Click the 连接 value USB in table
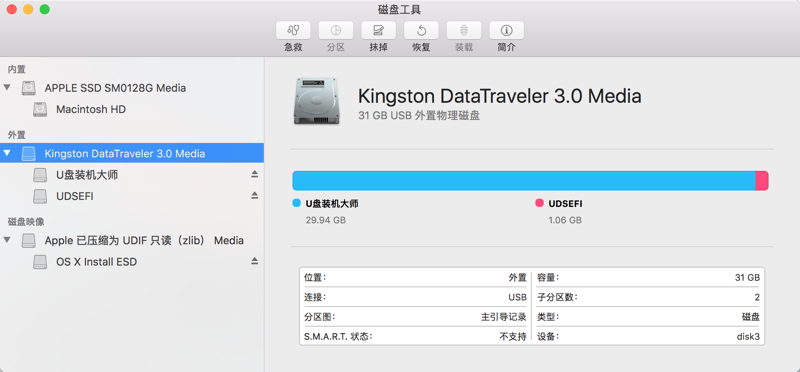This screenshot has width=800, height=372. [517, 297]
